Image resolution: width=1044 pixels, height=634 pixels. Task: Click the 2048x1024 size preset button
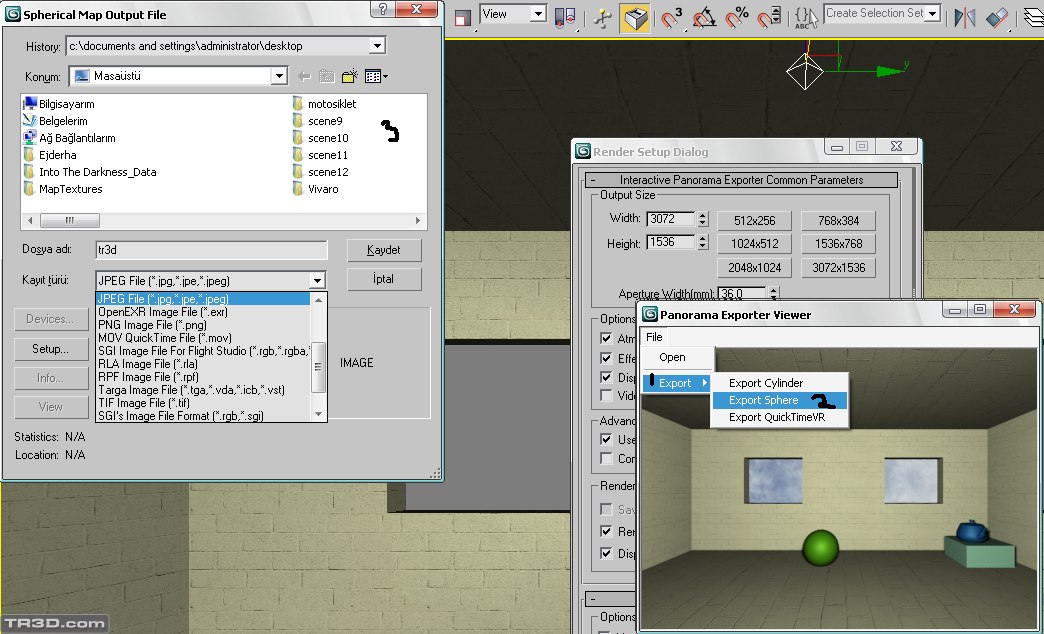tap(755, 268)
